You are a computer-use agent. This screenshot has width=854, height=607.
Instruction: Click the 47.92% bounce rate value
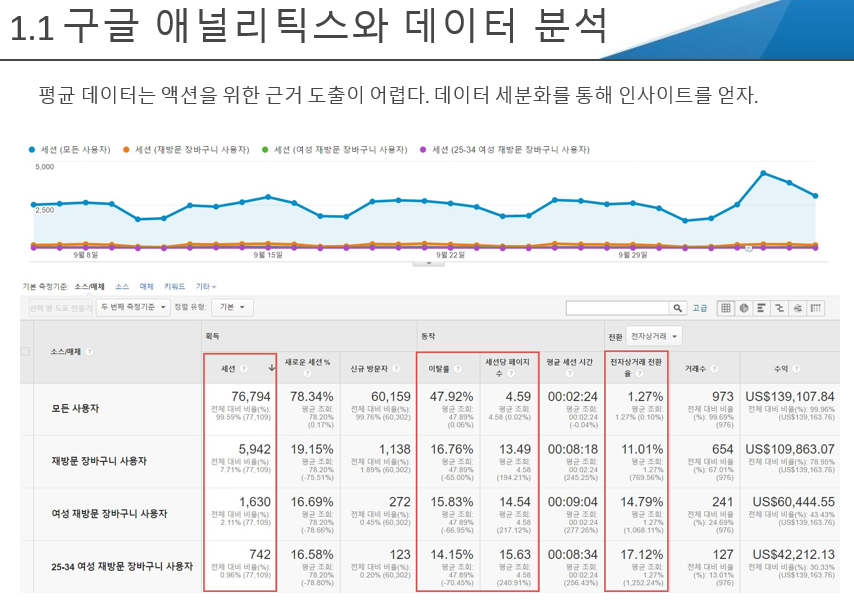[x=452, y=397]
